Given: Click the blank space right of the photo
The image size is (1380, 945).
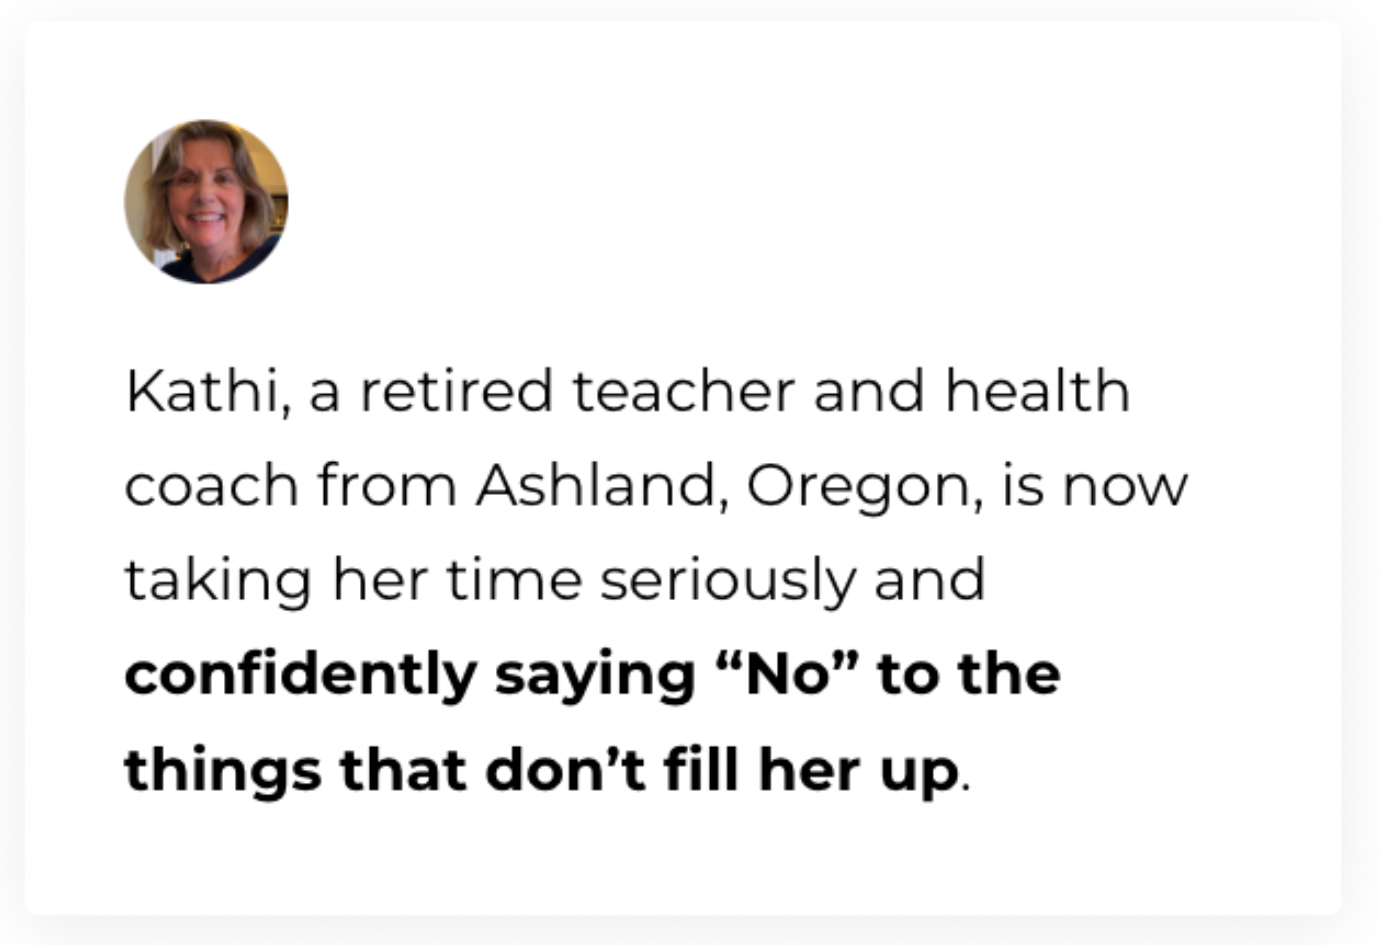Looking at the screenshot, I should click(800, 201).
